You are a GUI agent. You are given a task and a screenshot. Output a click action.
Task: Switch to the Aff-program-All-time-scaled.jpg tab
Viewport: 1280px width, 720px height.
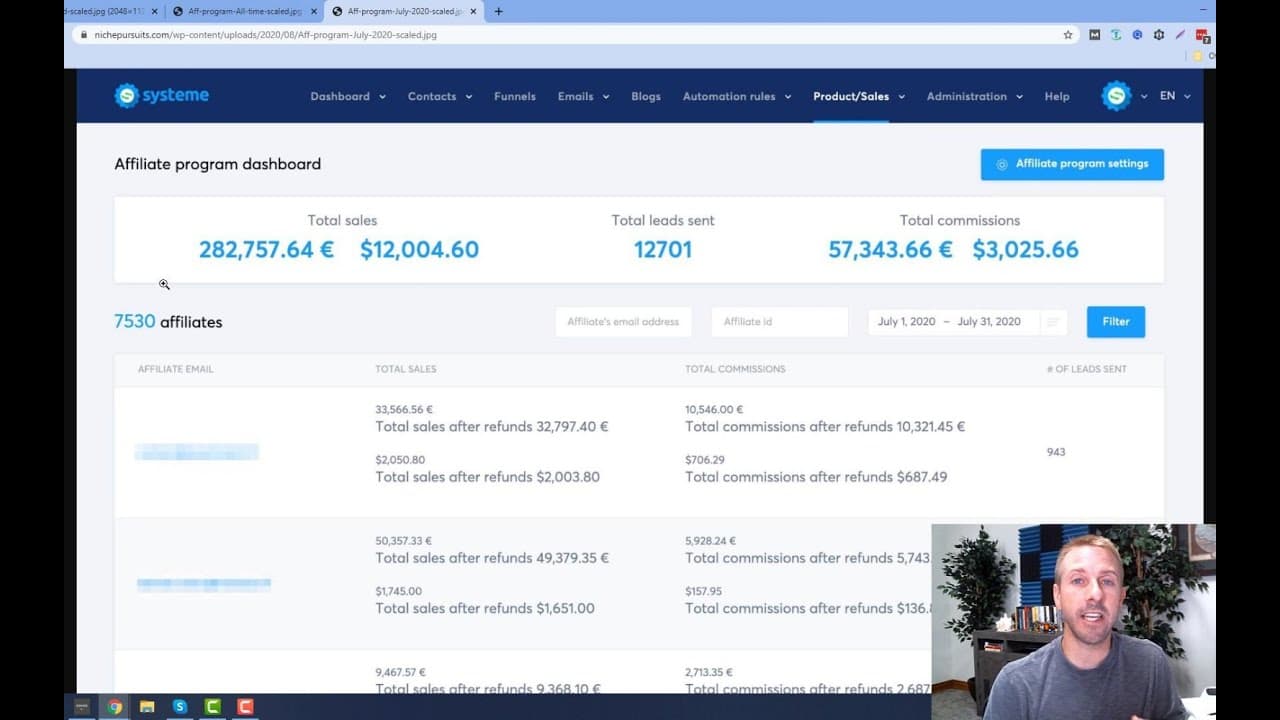(x=243, y=11)
